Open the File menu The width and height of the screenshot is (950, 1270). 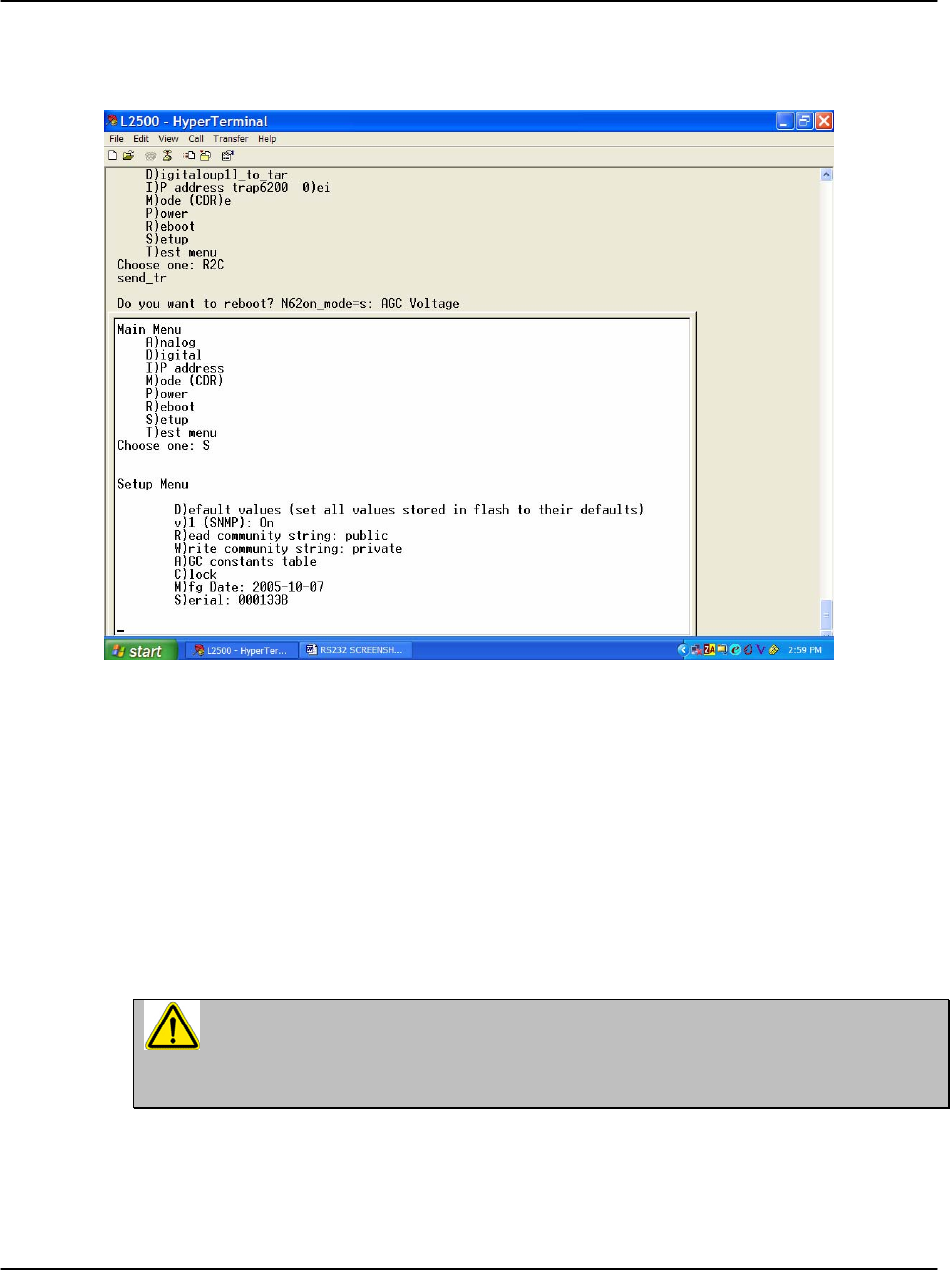(x=116, y=139)
